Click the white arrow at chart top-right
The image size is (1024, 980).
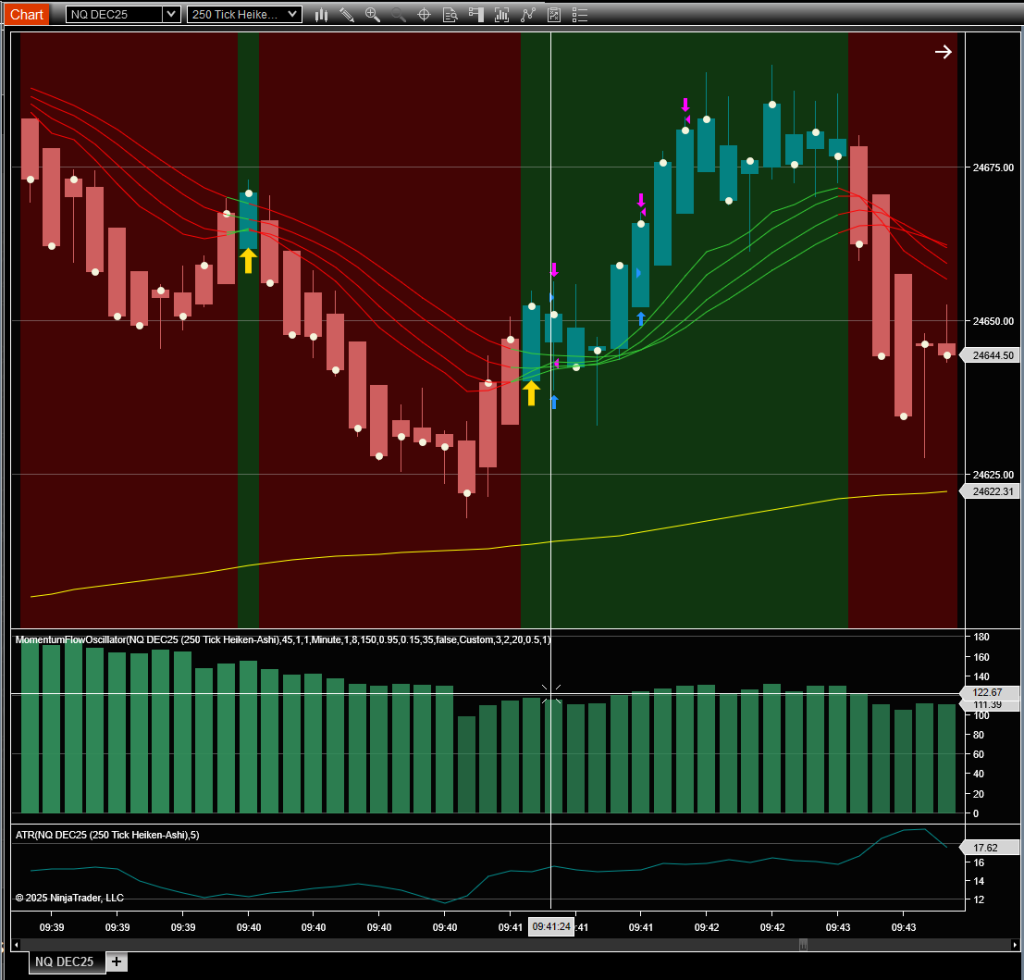943,52
